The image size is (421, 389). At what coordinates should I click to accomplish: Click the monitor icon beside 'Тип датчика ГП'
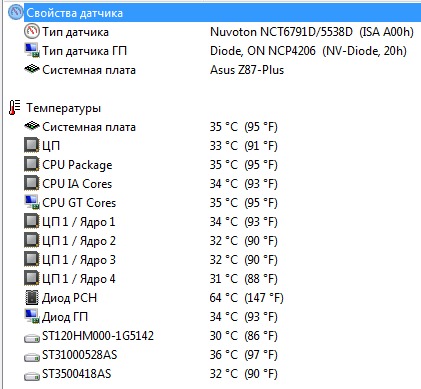tap(32, 50)
